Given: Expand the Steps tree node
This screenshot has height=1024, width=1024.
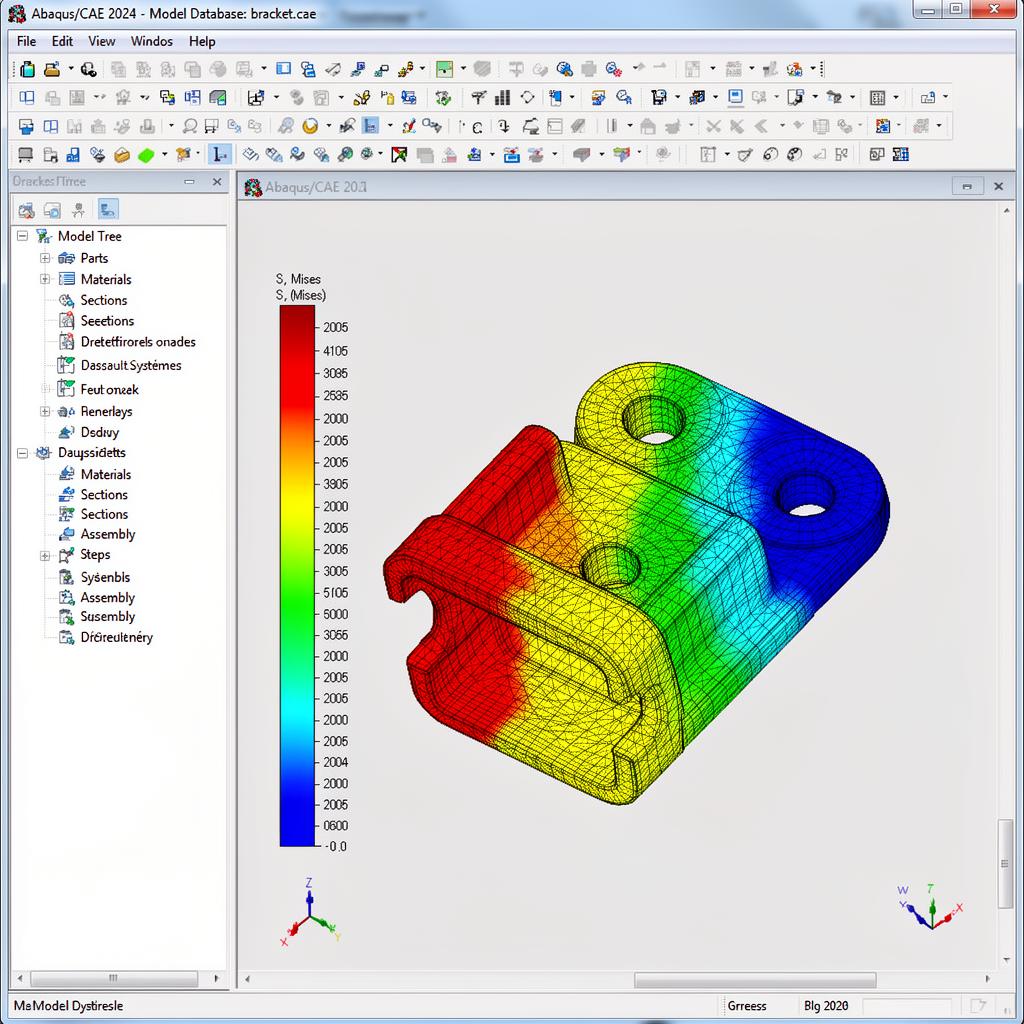Looking at the screenshot, I should tap(45, 556).
